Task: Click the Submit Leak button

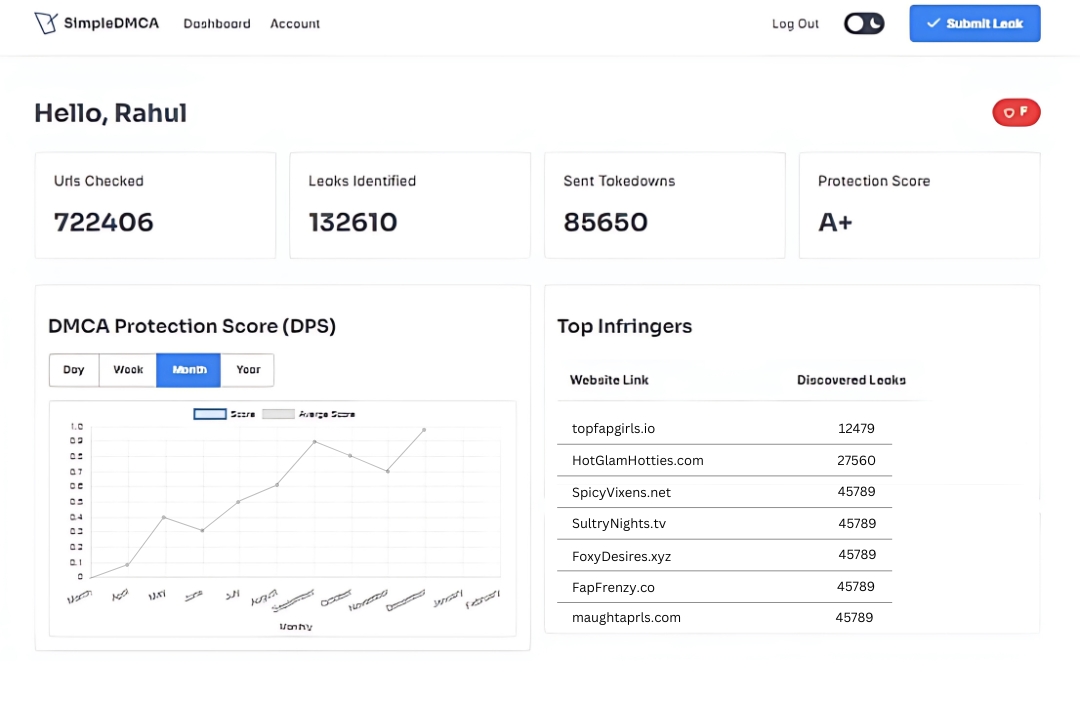Action: tap(974, 23)
